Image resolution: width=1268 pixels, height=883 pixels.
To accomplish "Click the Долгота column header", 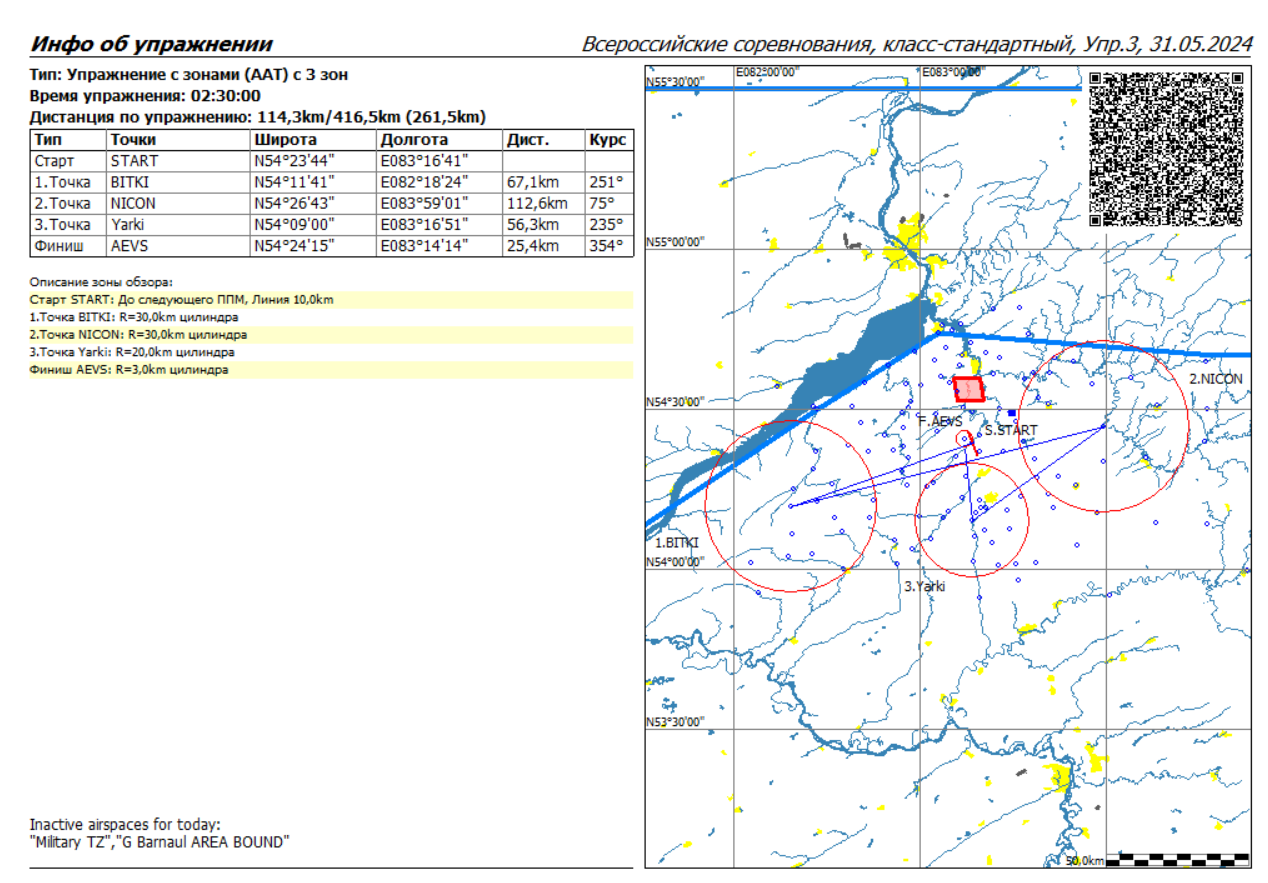I will coord(414,140).
